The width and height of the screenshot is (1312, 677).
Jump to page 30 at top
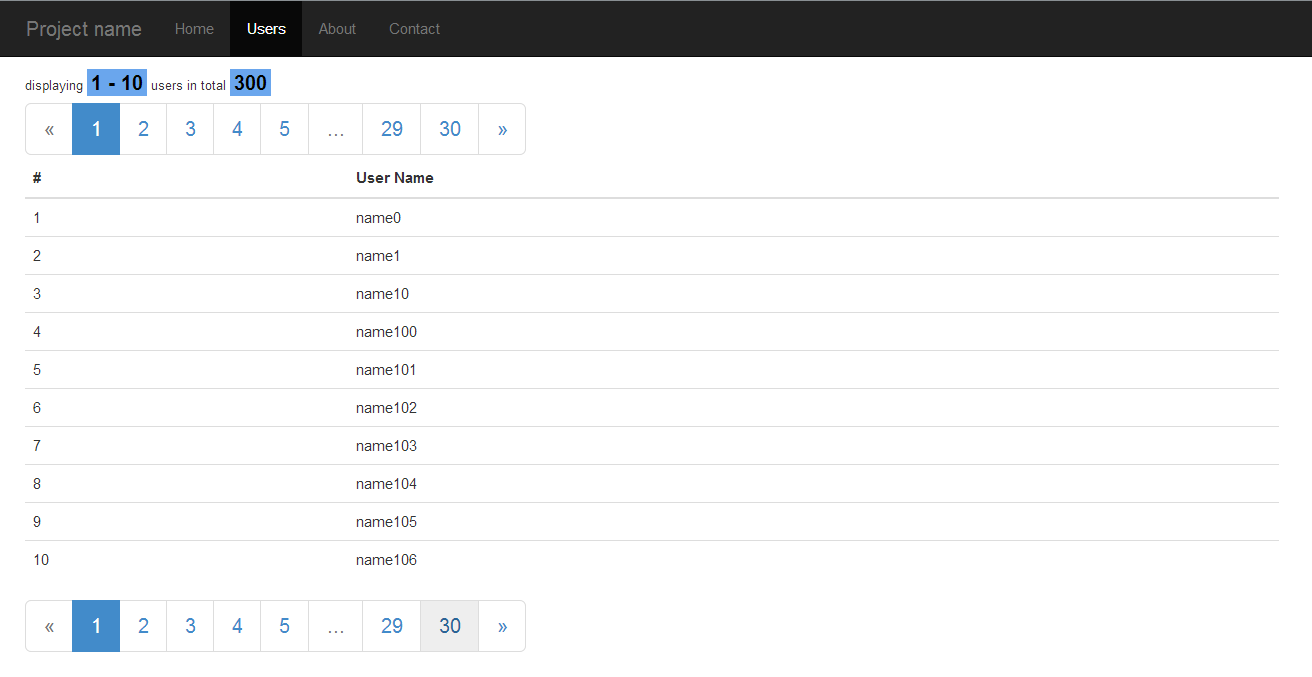(449, 128)
